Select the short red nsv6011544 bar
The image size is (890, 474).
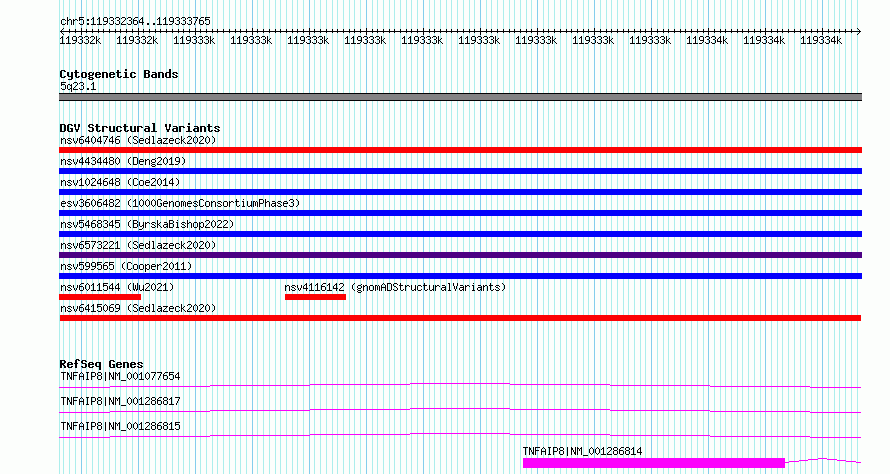click(x=100, y=297)
